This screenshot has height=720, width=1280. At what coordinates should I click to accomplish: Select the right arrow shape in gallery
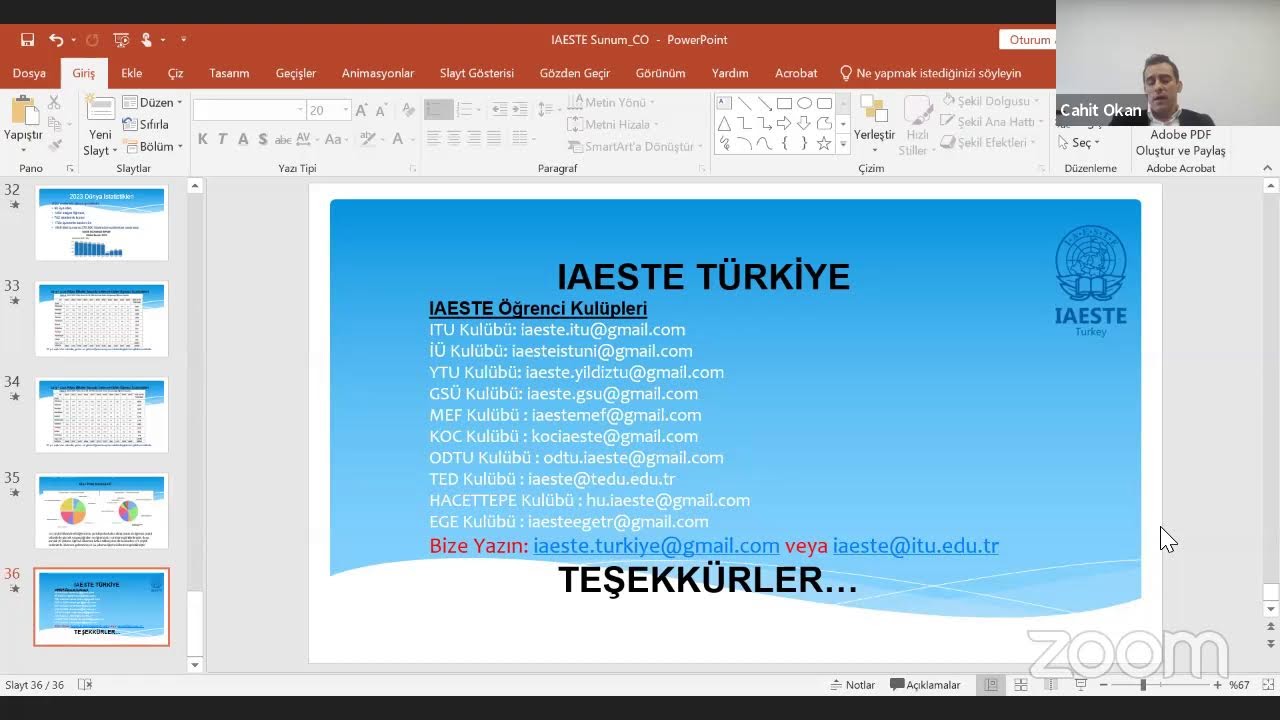tap(784, 123)
